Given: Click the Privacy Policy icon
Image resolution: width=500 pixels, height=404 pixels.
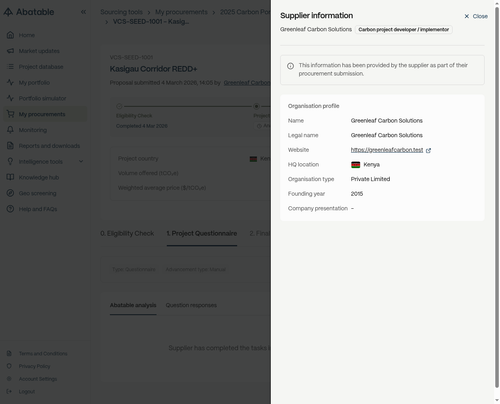Looking at the screenshot, I should pyautogui.click(x=9, y=366).
